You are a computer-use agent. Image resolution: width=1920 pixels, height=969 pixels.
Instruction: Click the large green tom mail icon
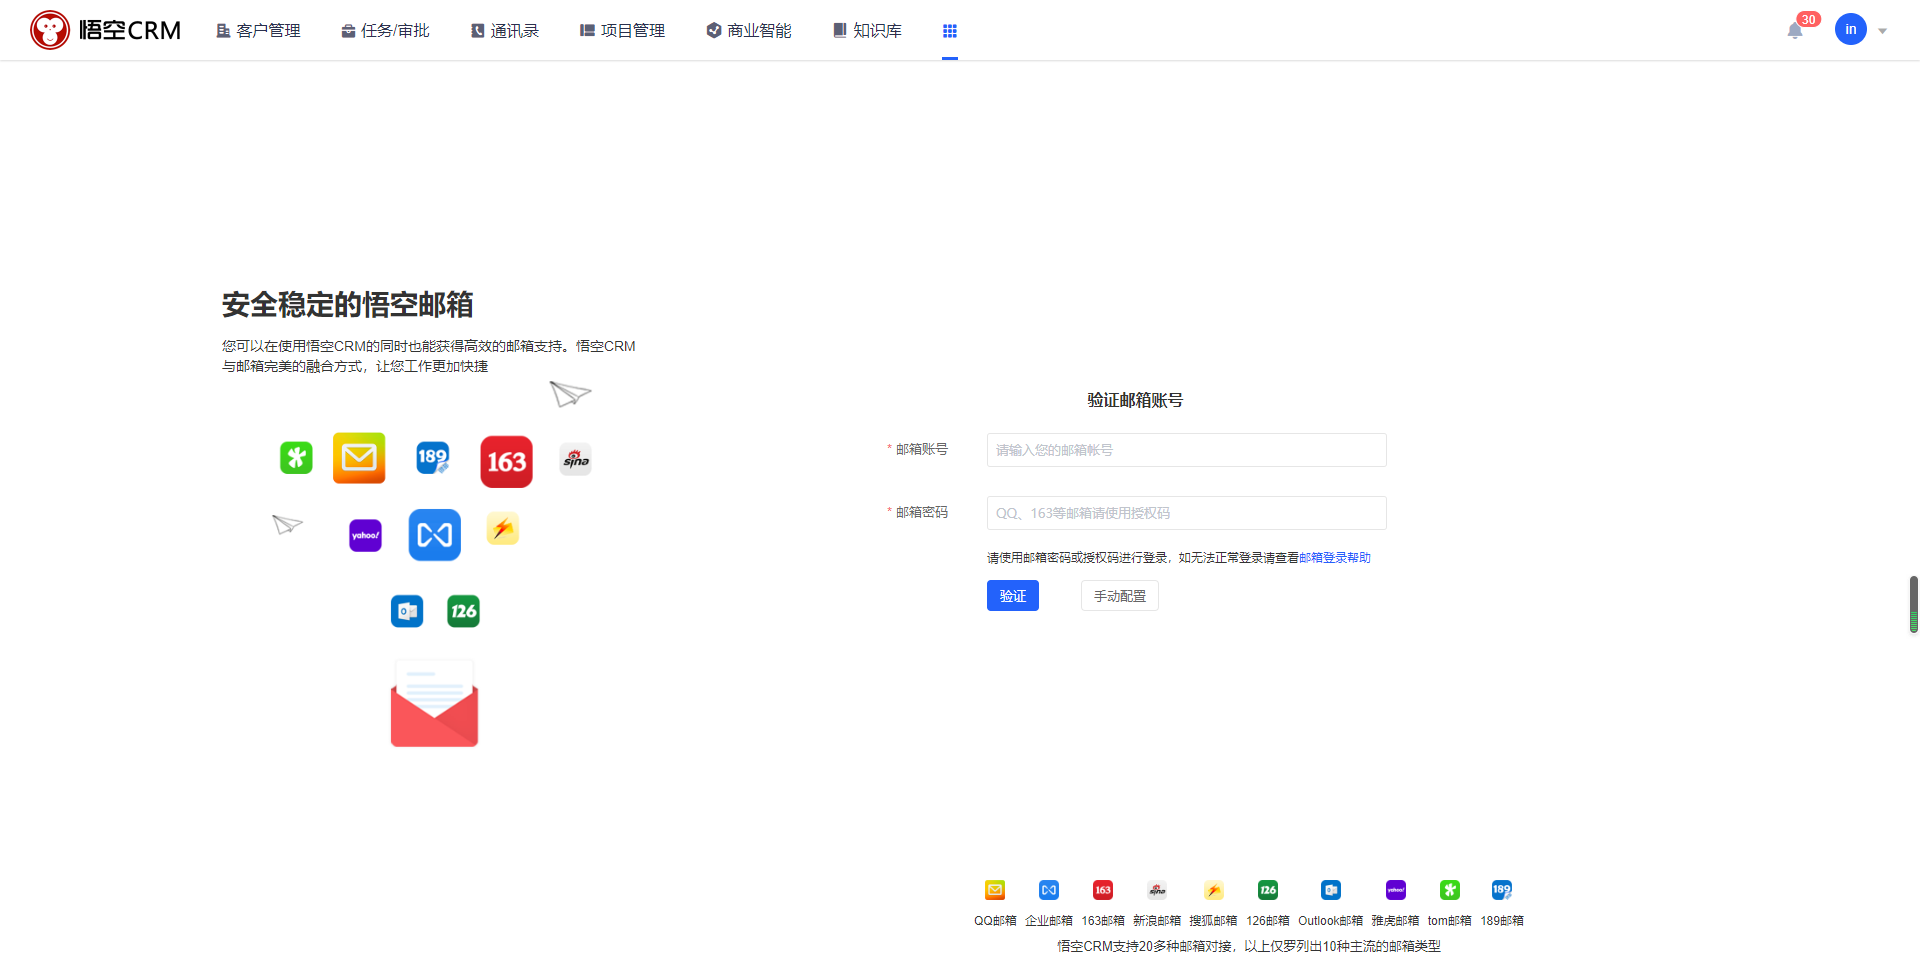pos(296,458)
